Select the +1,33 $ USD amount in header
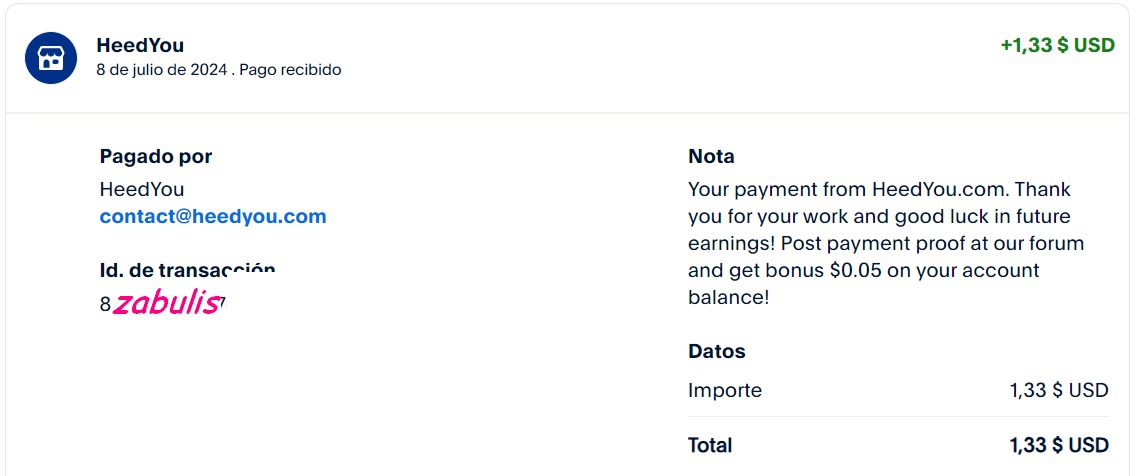Image resolution: width=1136 pixels, height=476 pixels. tap(1057, 45)
